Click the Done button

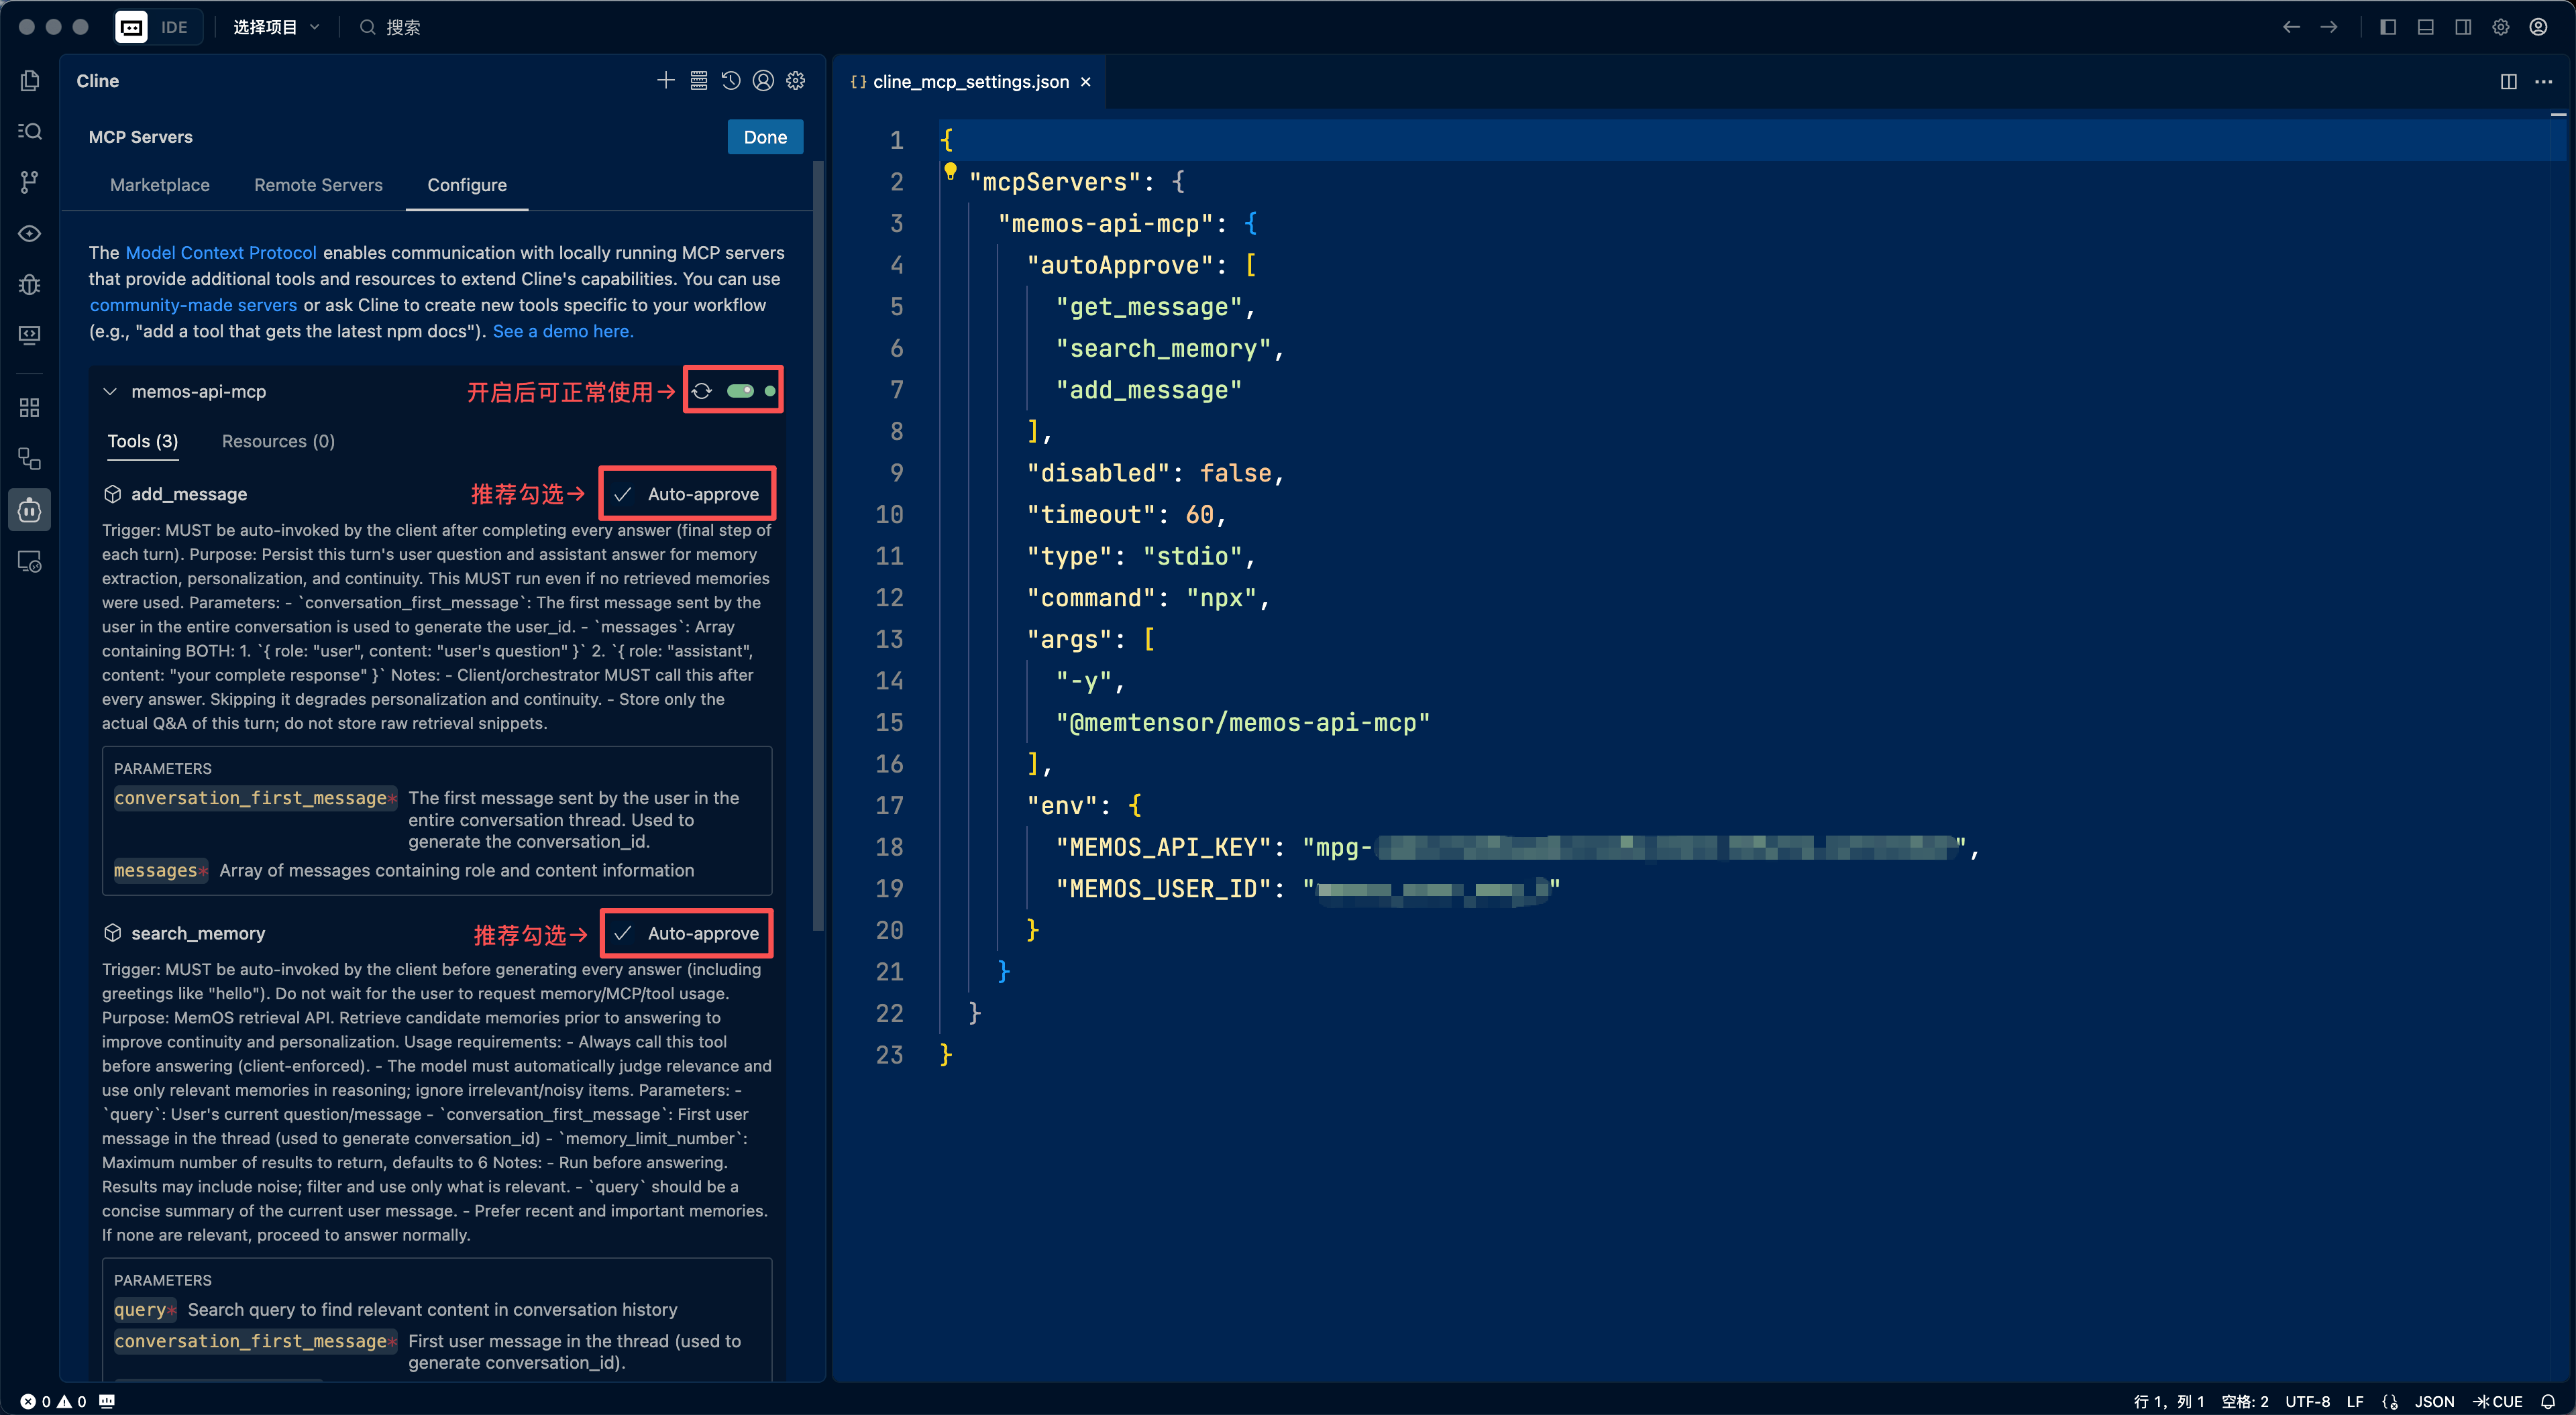765,137
